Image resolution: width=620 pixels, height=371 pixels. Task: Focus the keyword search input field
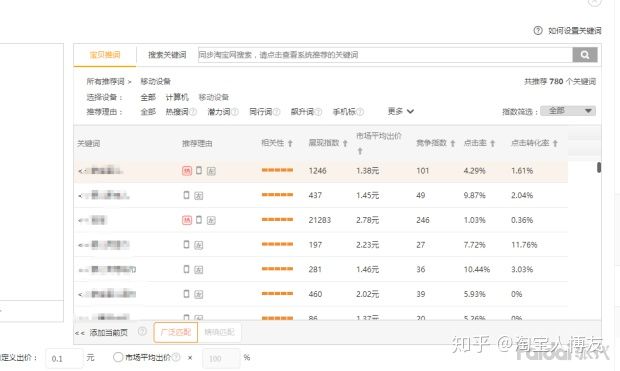pos(385,55)
